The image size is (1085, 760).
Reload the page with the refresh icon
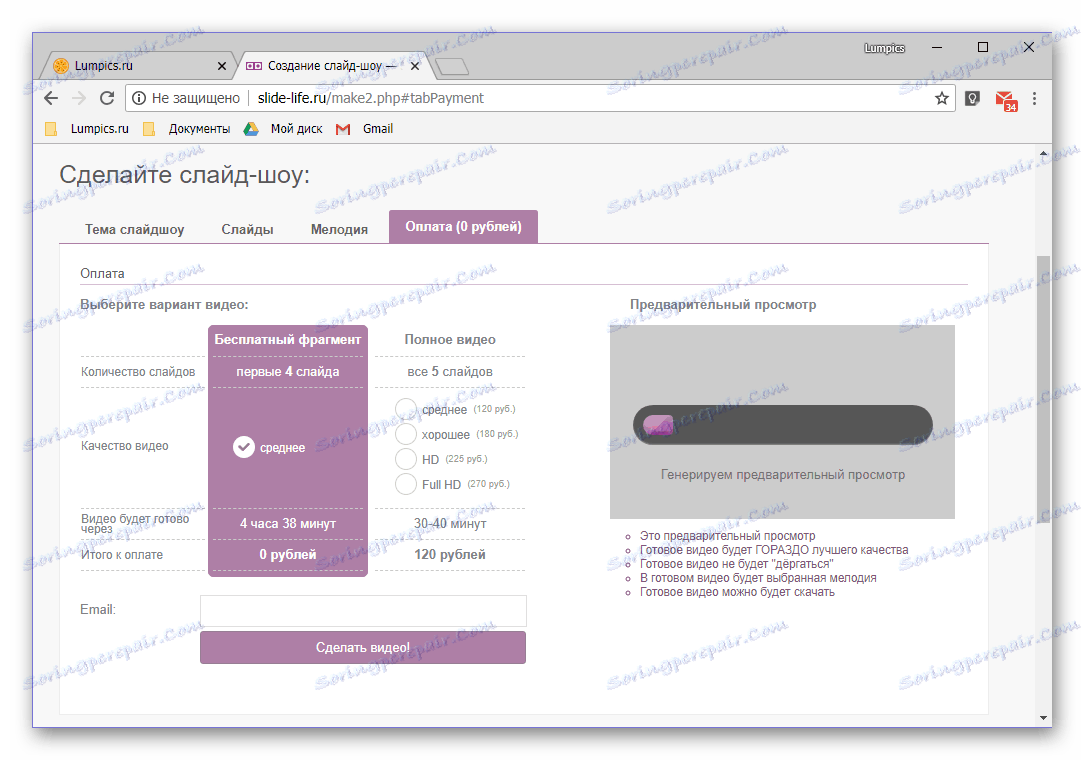pos(107,98)
